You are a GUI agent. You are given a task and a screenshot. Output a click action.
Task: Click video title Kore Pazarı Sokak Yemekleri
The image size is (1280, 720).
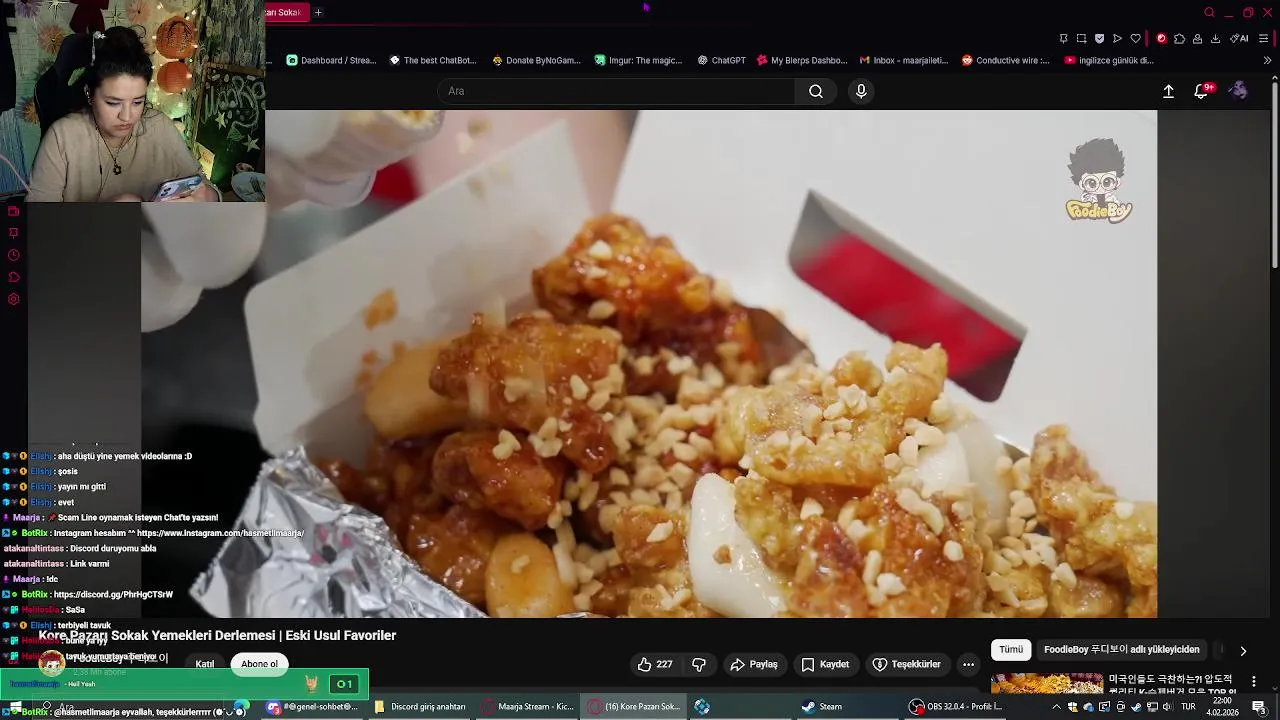(x=217, y=635)
